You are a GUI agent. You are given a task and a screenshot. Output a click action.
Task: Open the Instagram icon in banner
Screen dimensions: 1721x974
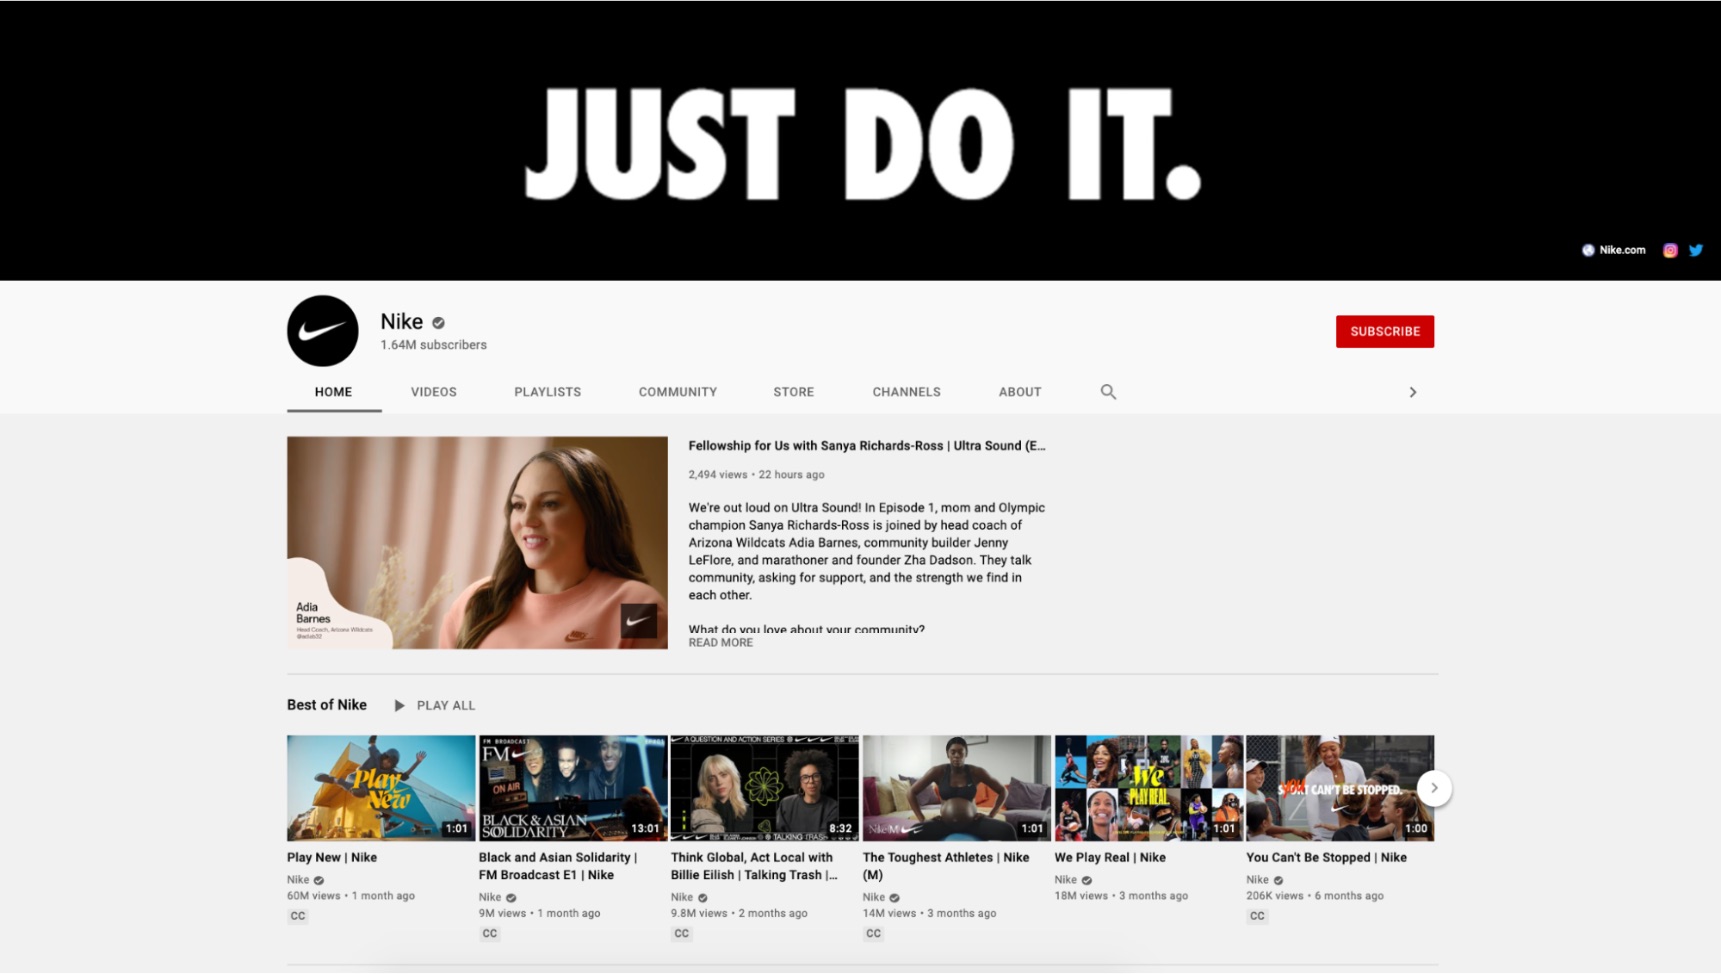(x=1670, y=250)
